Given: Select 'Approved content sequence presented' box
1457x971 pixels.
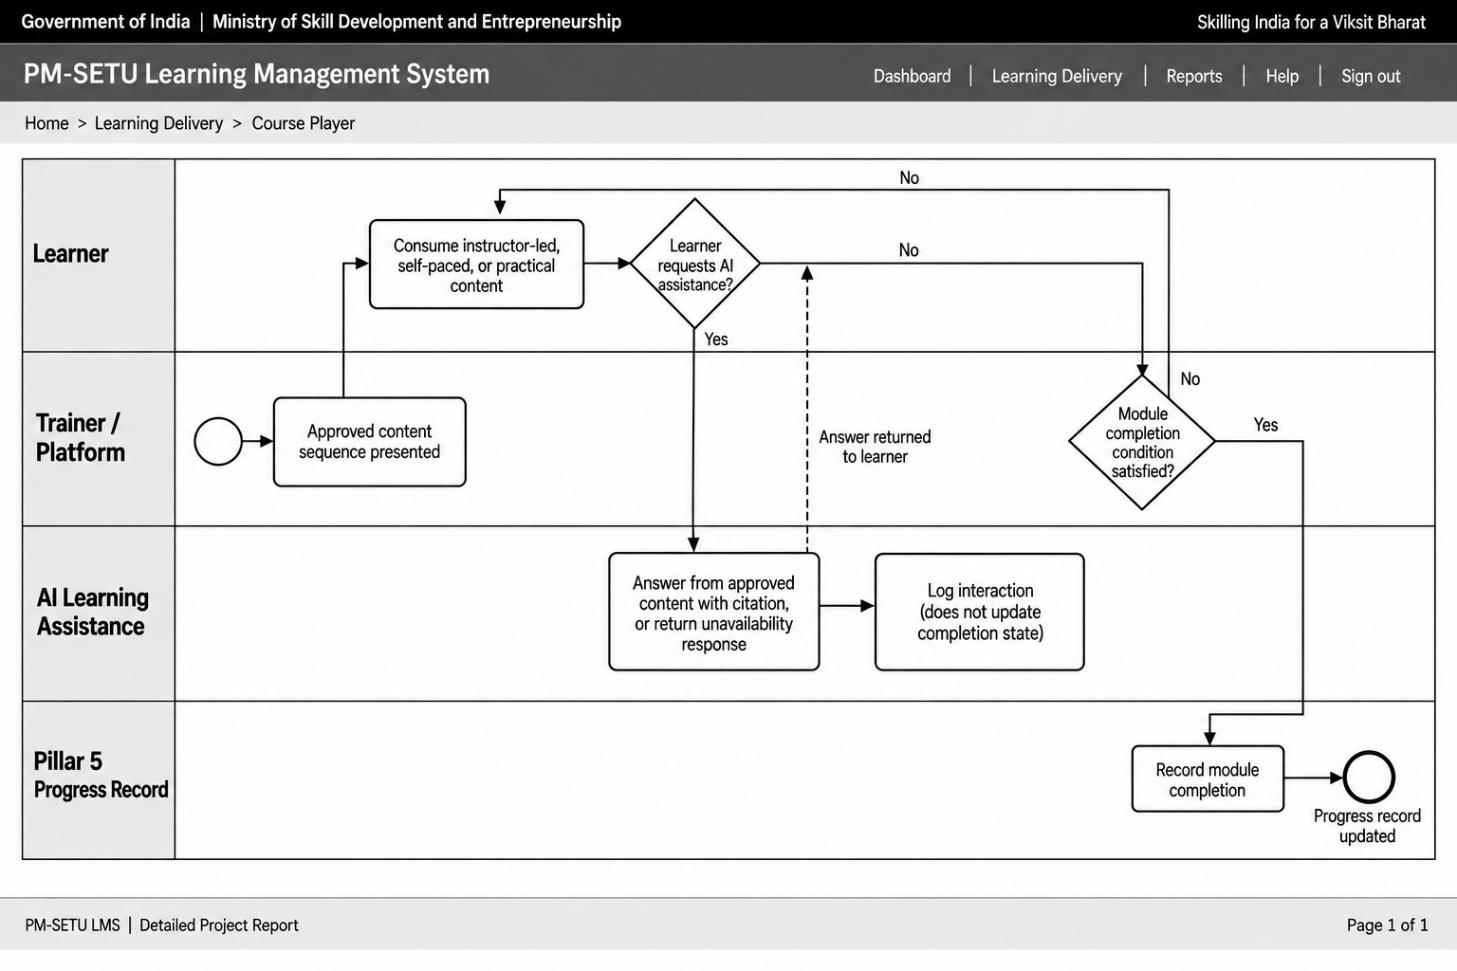Looking at the screenshot, I should (x=370, y=442).
